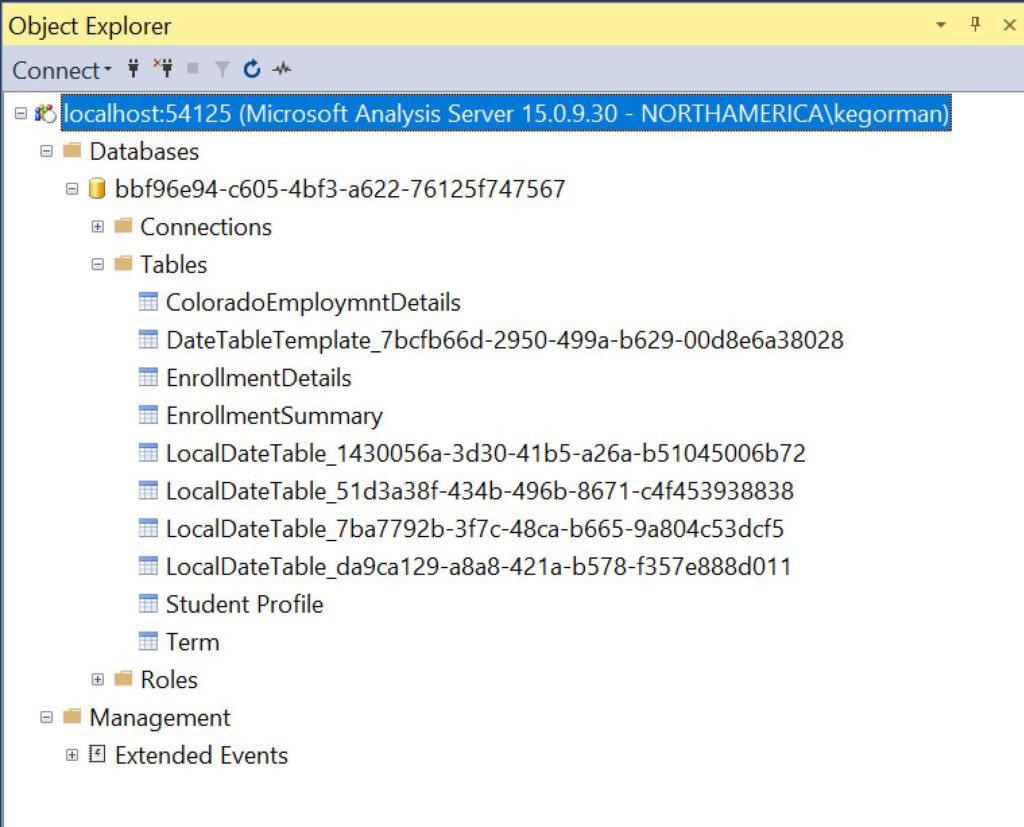Viewport: 1024px width, 827px height.
Task: Click the Filter funnel icon
Action: [x=222, y=69]
